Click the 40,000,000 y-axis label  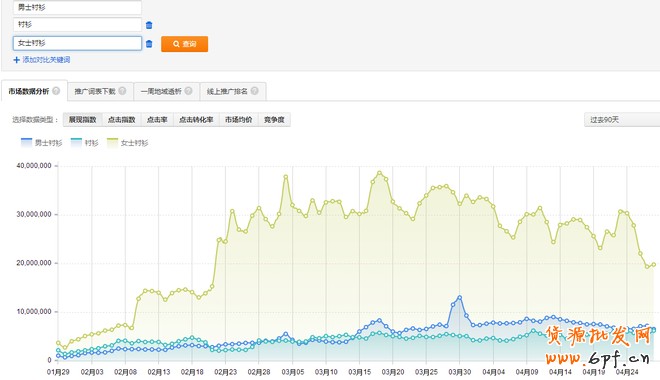[34, 166]
